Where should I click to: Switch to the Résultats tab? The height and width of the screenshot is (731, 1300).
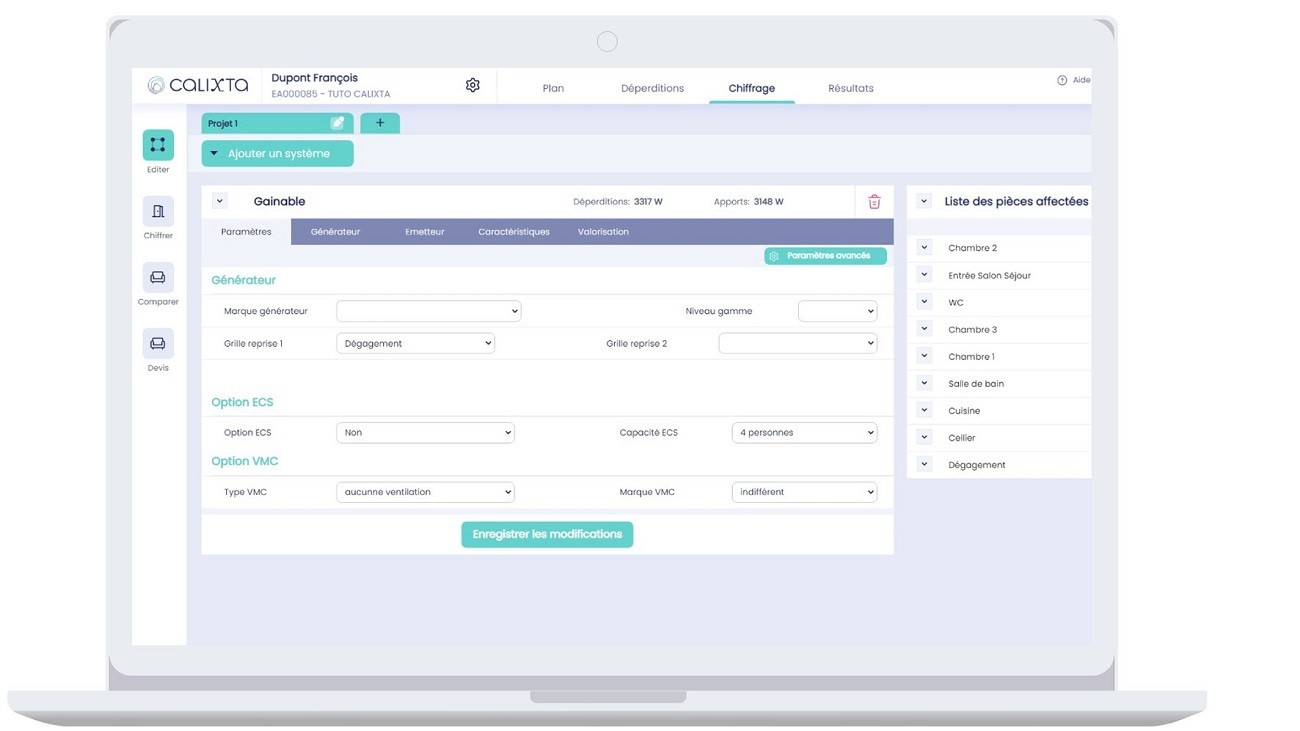(x=849, y=87)
